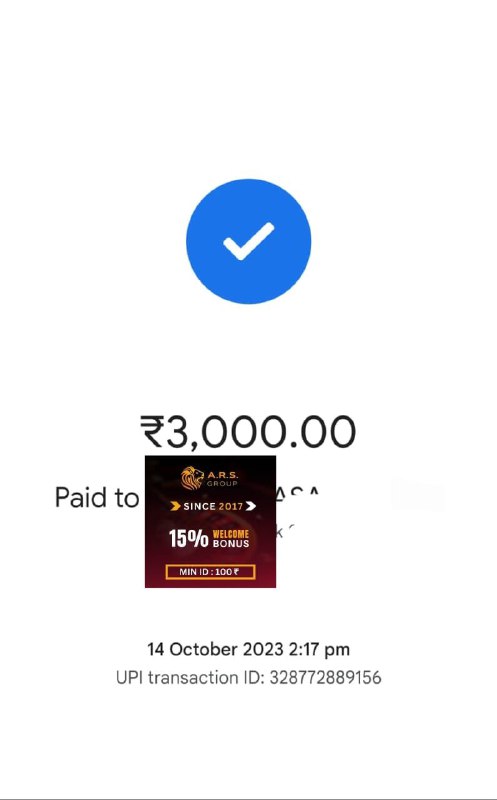
Task: Click the WELCOME BONUS text
Action: (x=231, y=538)
